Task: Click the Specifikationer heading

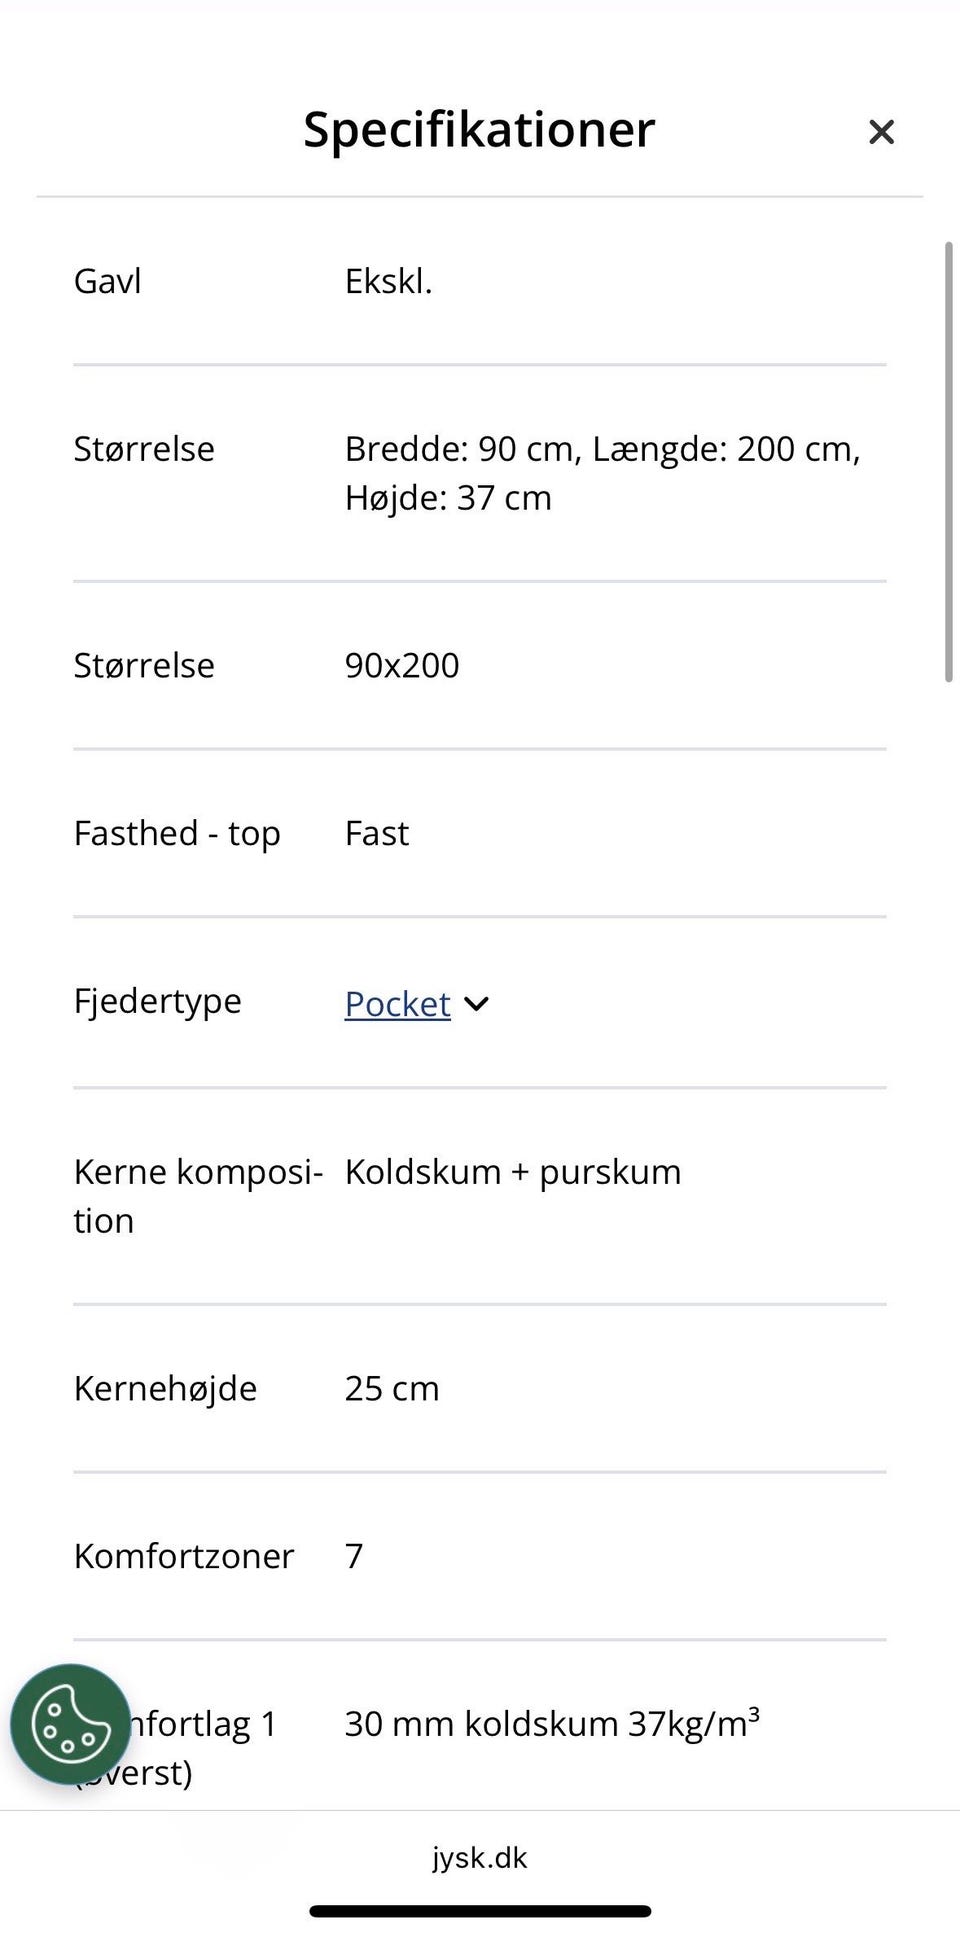Action: click(x=479, y=129)
